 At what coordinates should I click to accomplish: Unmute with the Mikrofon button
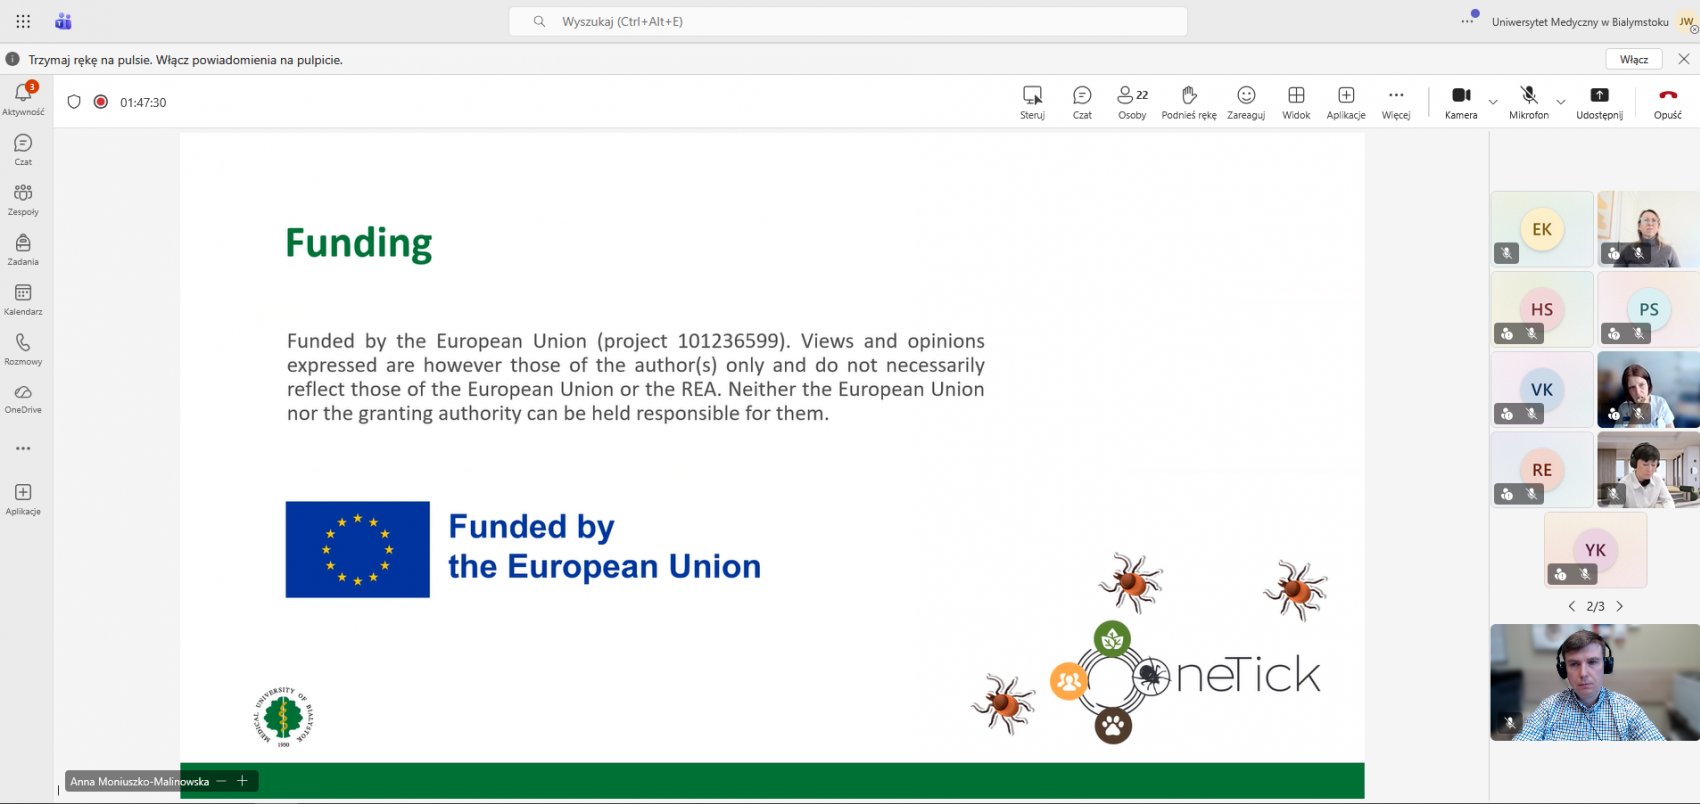click(1529, 101)
